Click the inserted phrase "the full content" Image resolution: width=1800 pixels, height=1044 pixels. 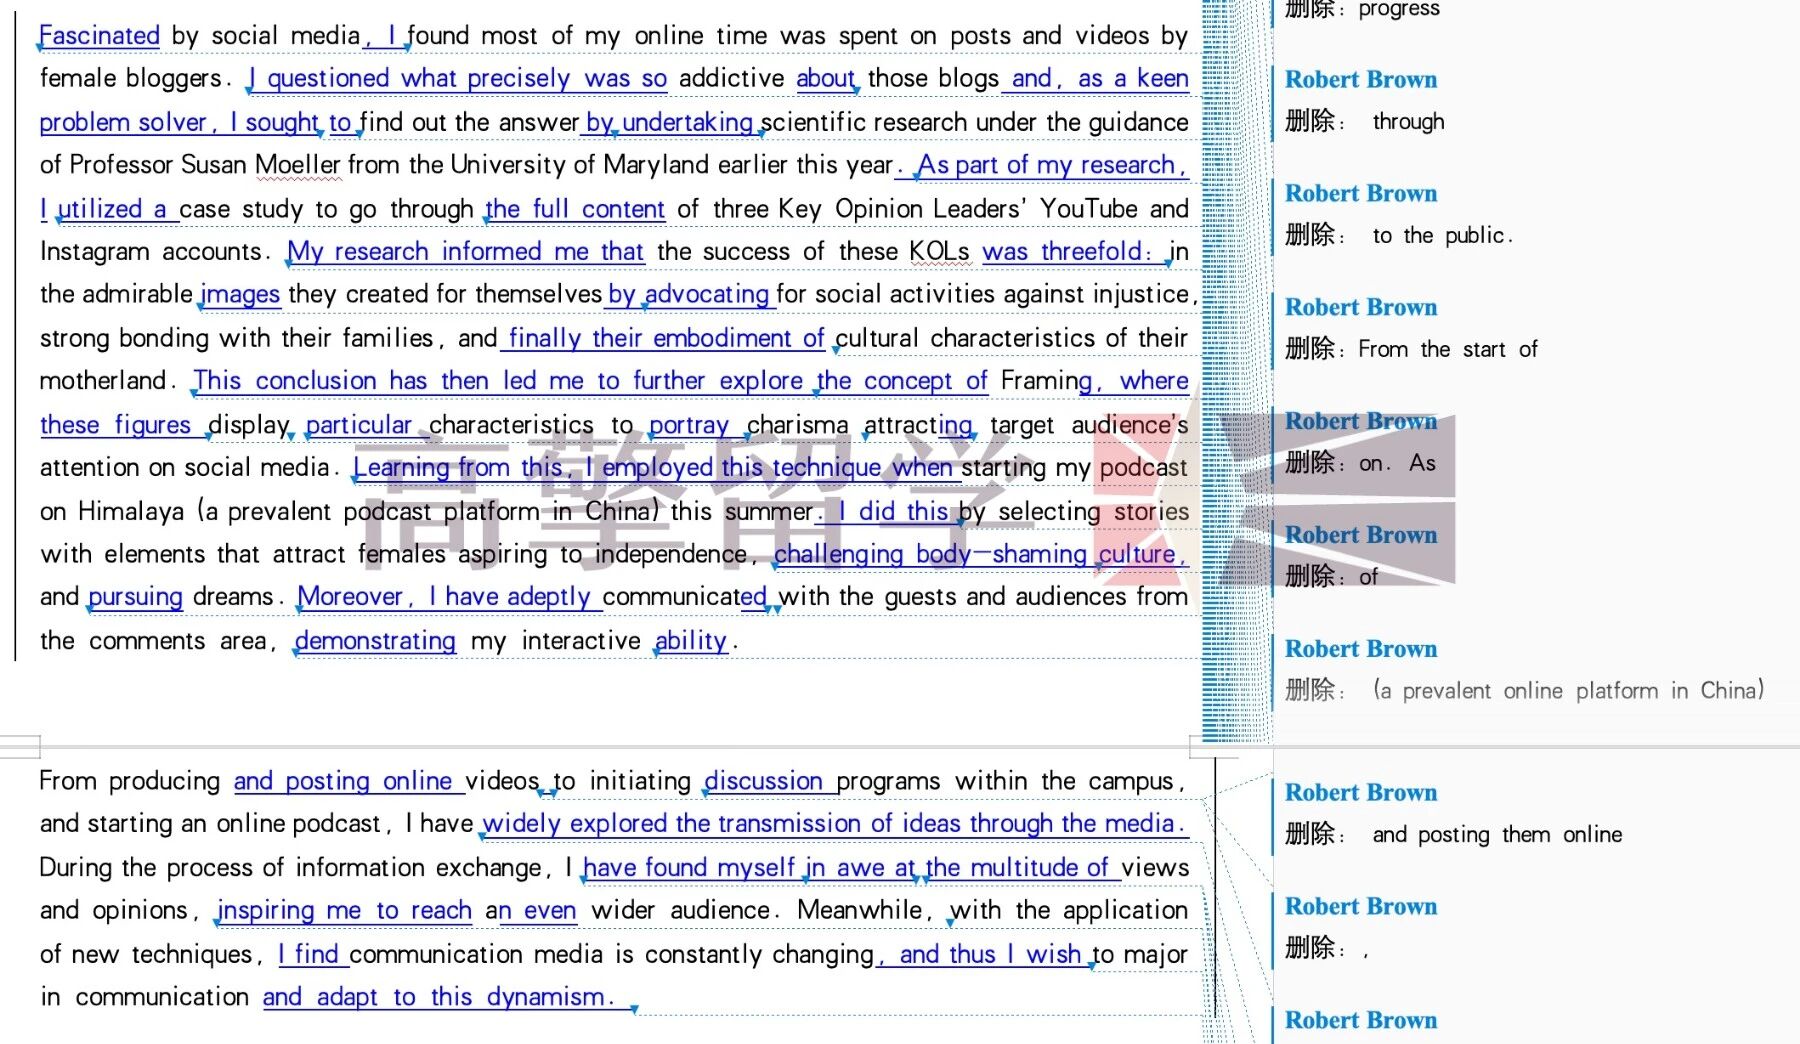coord(575,209)
